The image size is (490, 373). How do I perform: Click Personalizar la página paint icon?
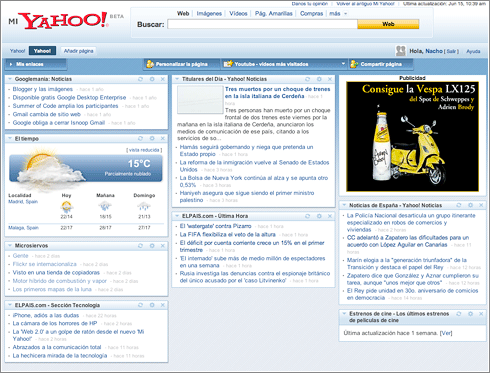click(150, 64)
